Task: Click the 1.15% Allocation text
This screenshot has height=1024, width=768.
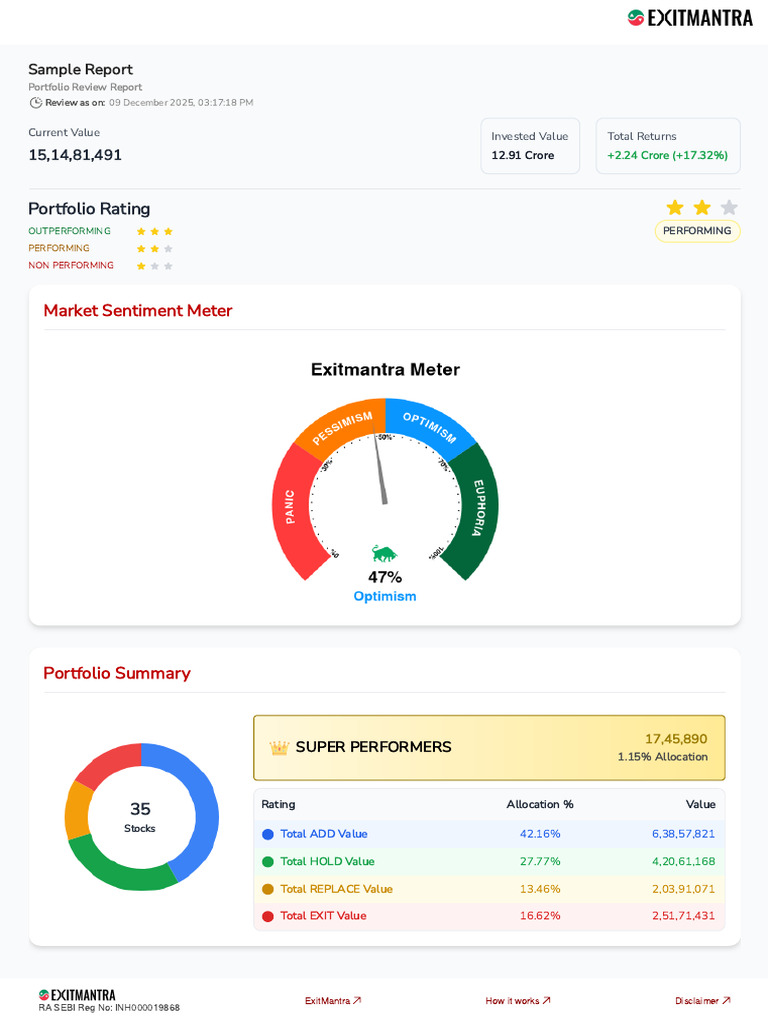Action: pyautogui.click(x=662, y=757)
